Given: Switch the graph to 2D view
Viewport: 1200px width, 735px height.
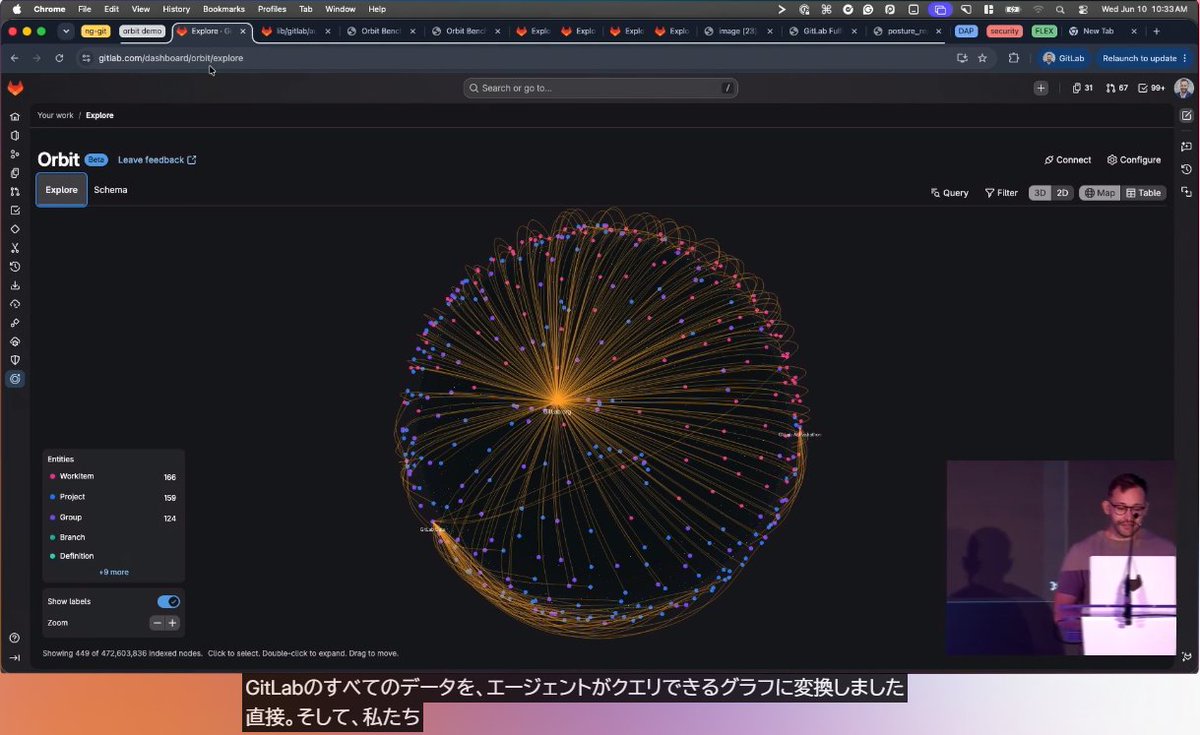Looking at the screenshot, I should click(x=1063, y=193).
